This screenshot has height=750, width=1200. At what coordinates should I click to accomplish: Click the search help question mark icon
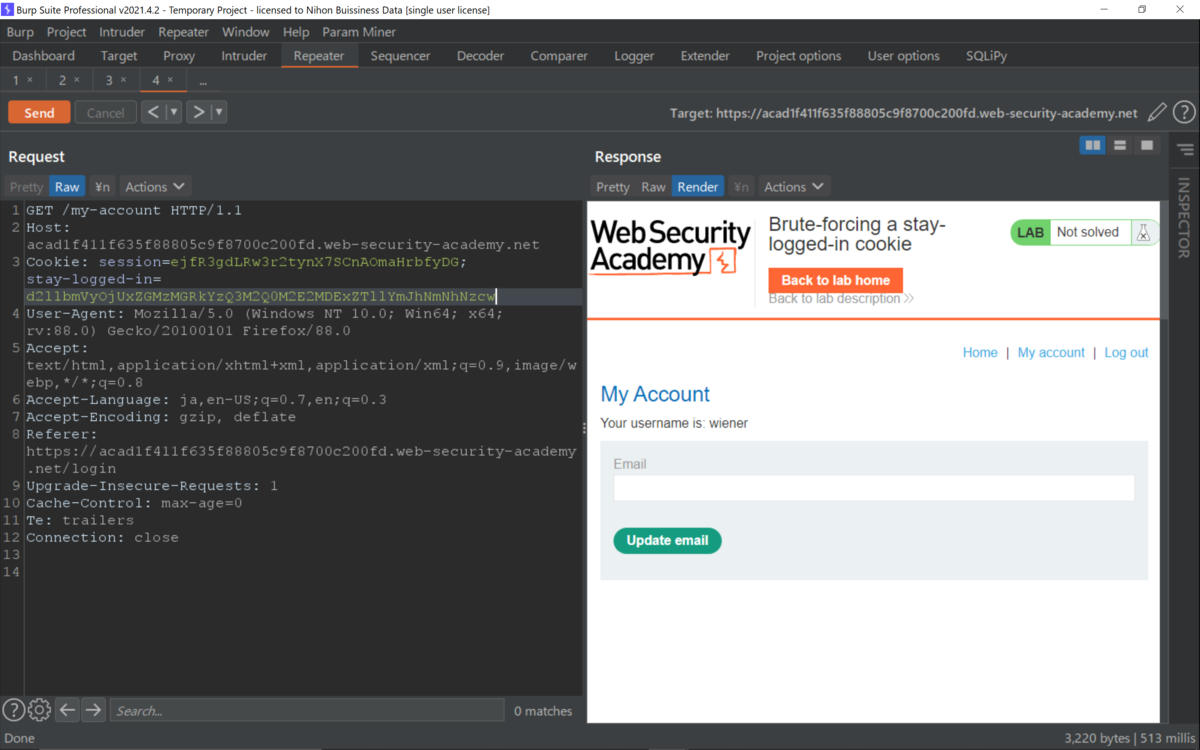point(13,710)
